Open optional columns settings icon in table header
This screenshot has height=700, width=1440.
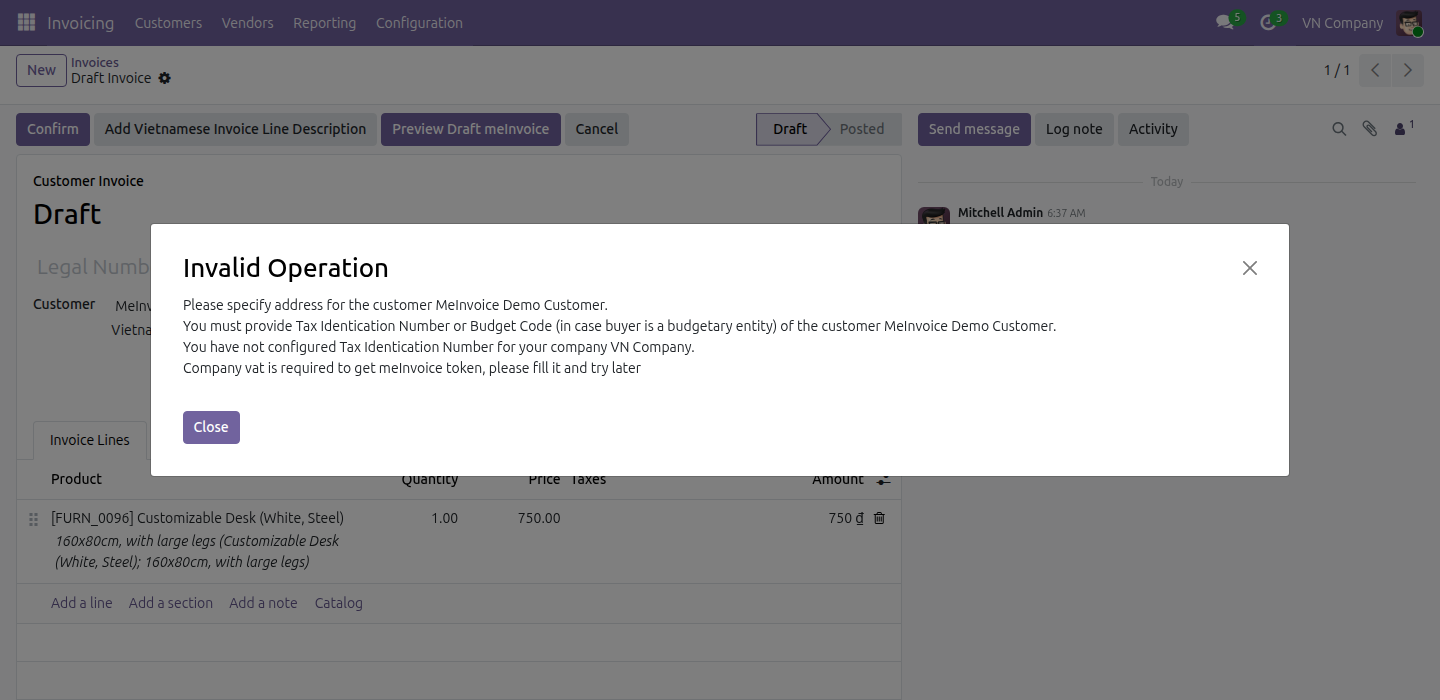coord(883,480)
